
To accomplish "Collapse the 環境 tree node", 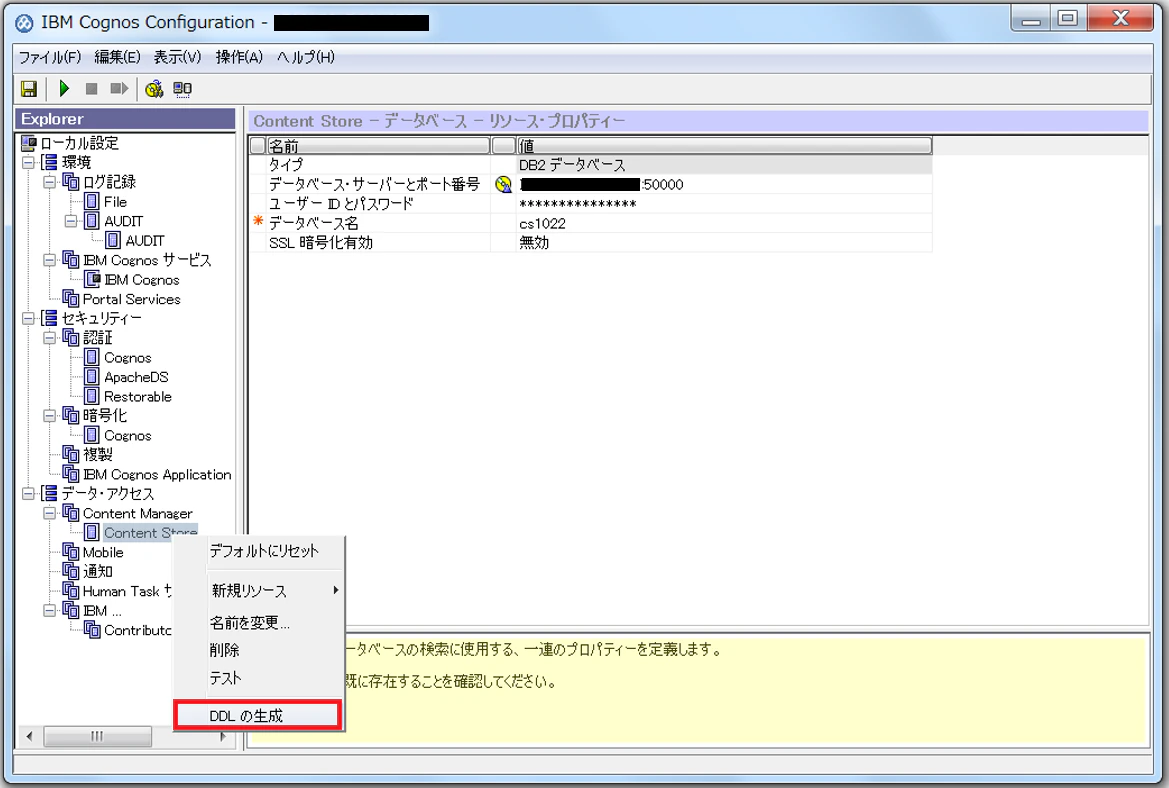I will (x=28, y=163).
